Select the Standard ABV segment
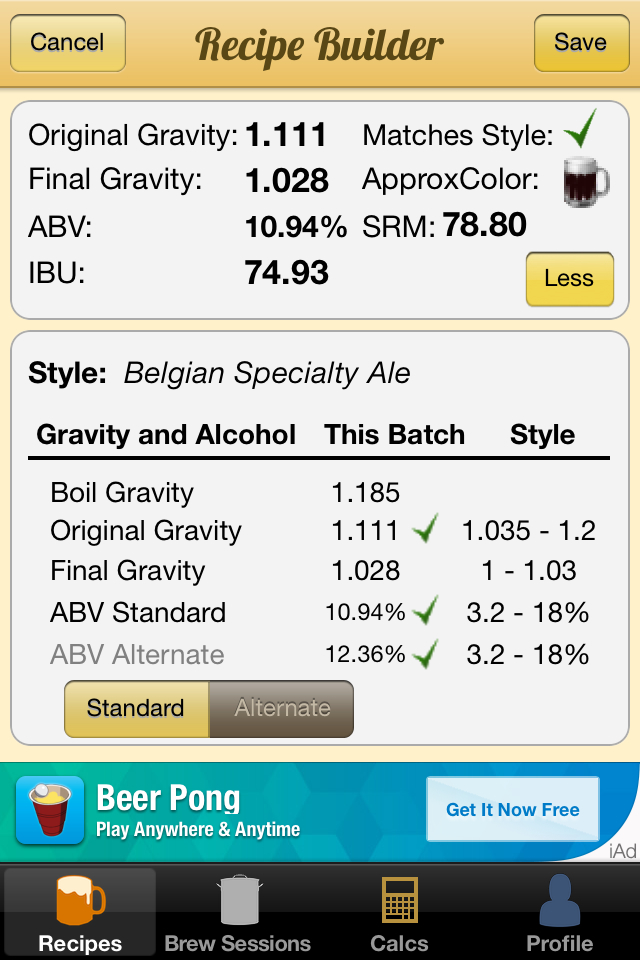640x960 pixels. [x=137, y=708]
